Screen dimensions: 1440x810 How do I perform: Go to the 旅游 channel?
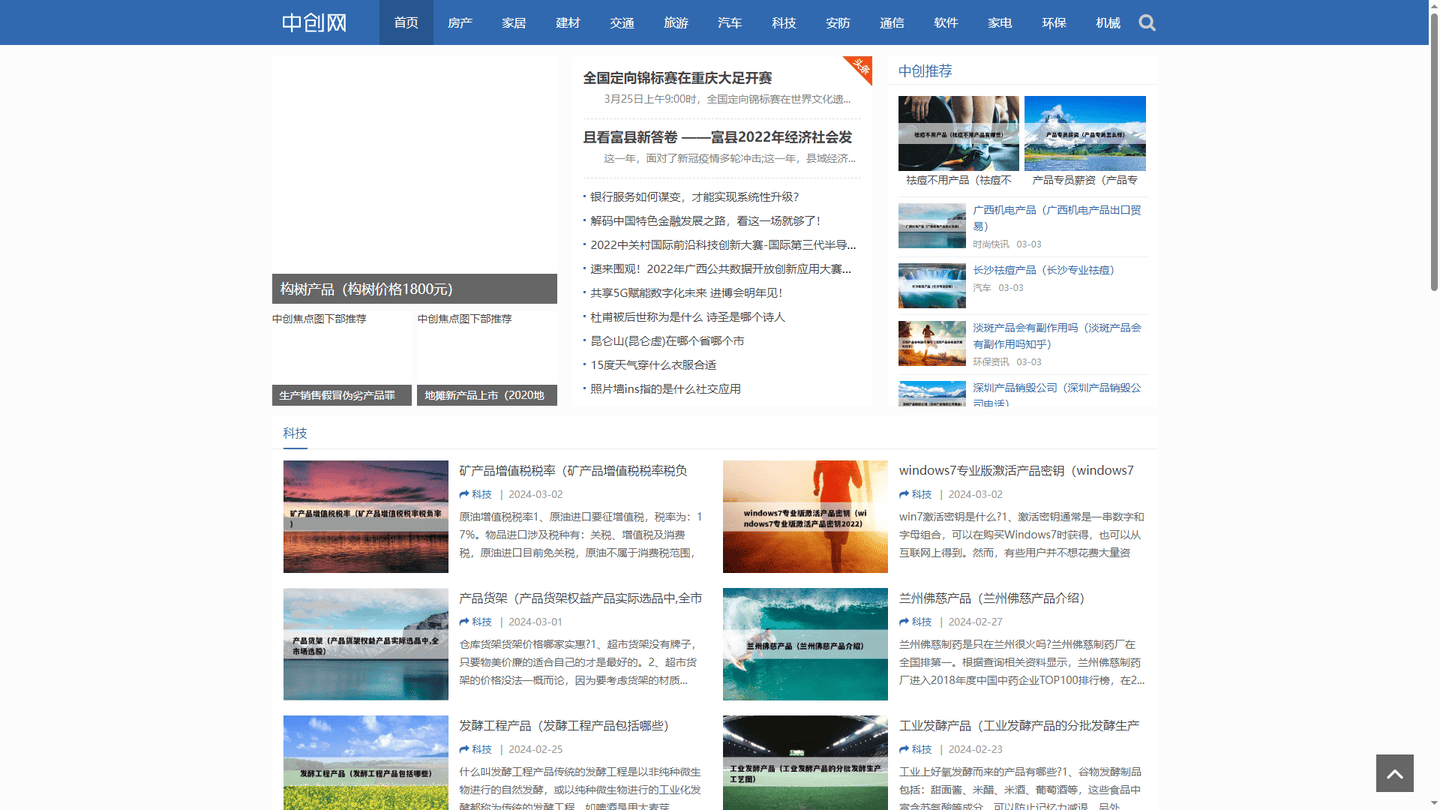pyautogui.click(x=676, y=22)
